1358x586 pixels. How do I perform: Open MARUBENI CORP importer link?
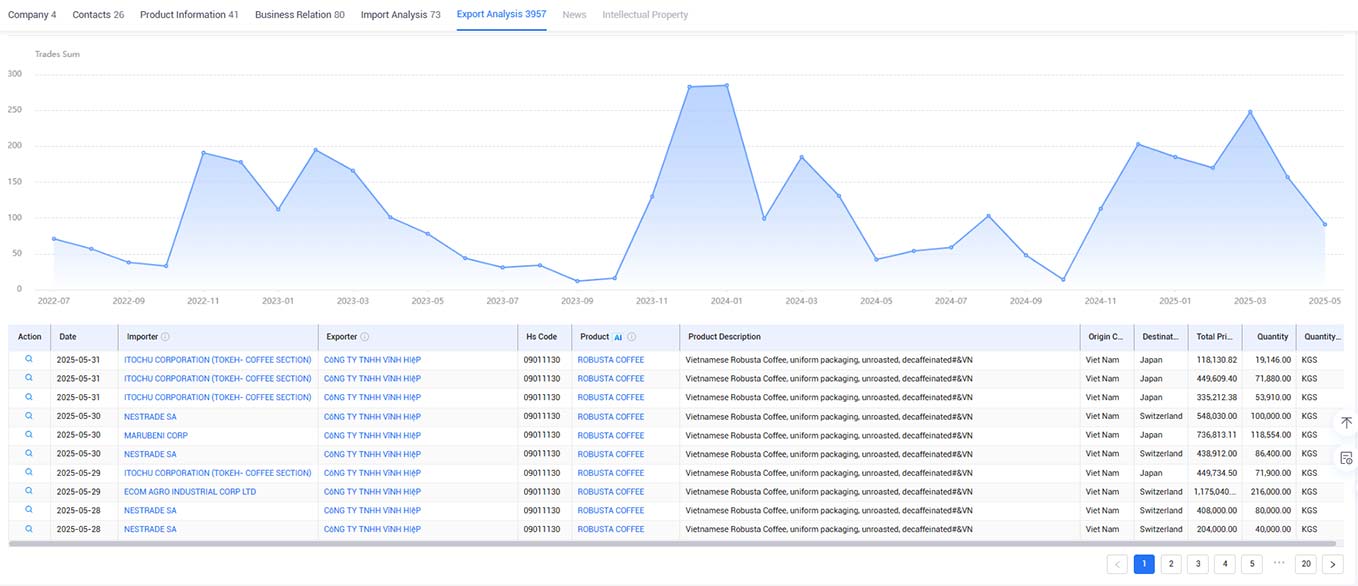click(x=156, y=435)
